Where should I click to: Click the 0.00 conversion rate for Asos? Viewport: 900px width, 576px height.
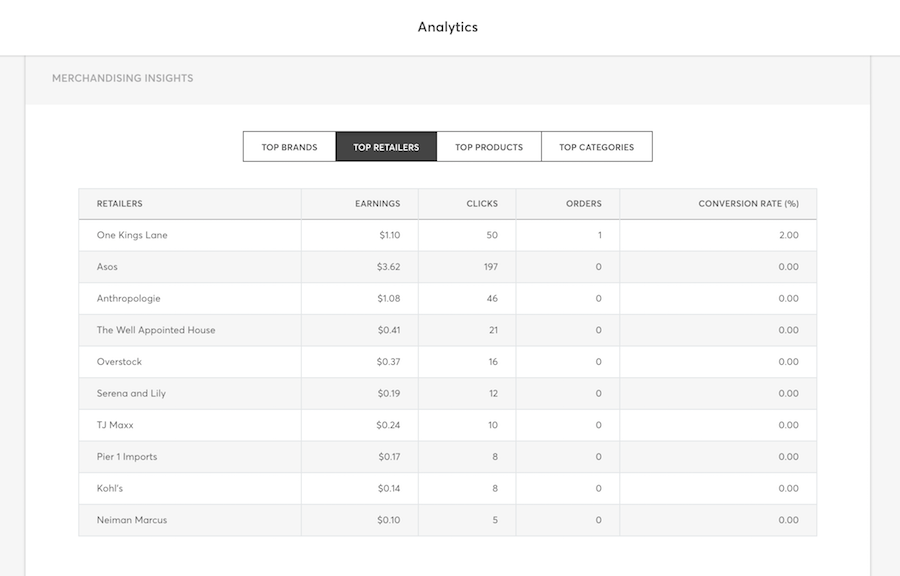(x=789, y=267)
